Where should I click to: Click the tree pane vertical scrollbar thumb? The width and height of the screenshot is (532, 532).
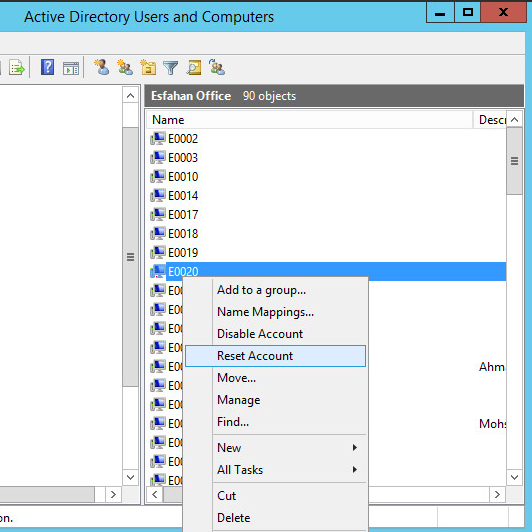coord(130,257)
